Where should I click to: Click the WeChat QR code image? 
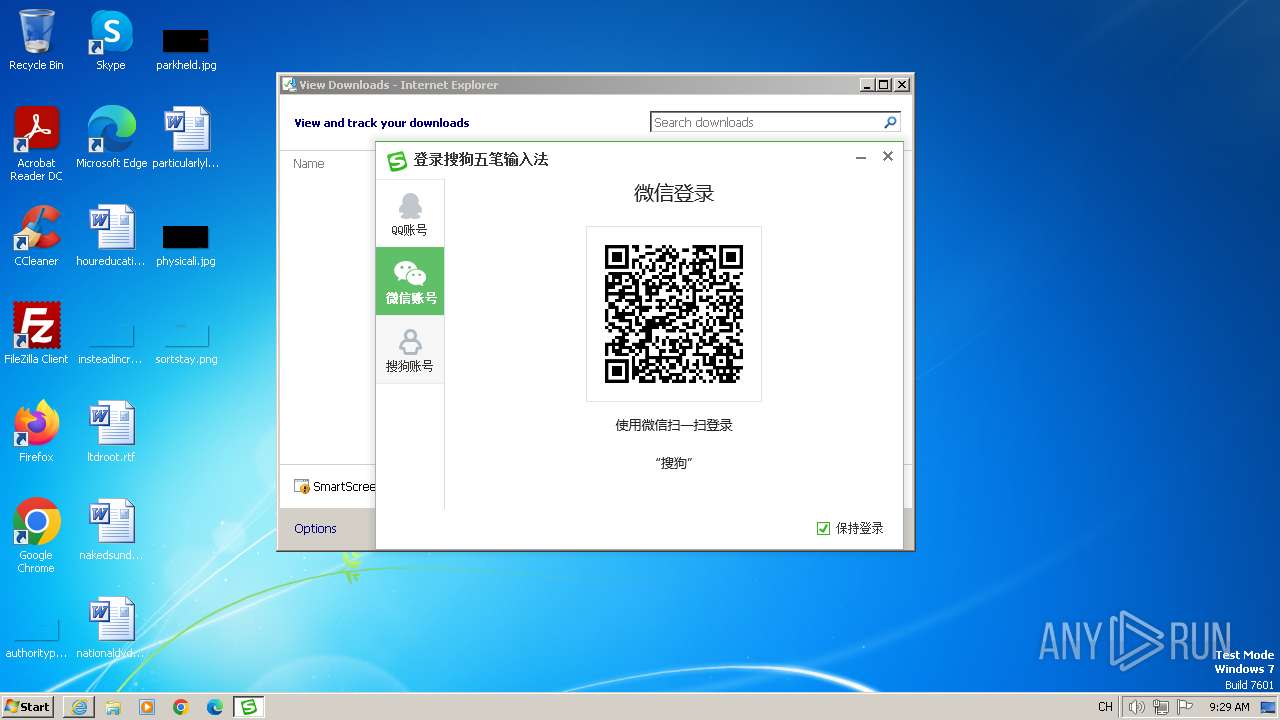(x=674, y=314)
